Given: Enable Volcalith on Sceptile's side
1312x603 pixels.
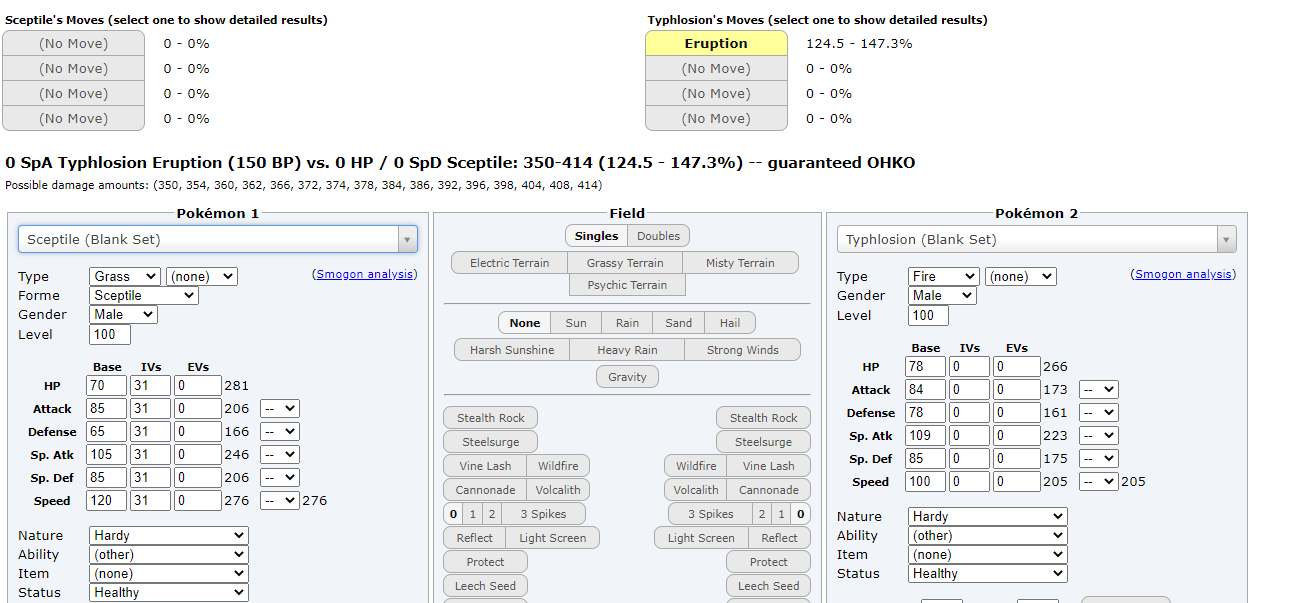Looking at the screenshot, I should tap(558, 490).
